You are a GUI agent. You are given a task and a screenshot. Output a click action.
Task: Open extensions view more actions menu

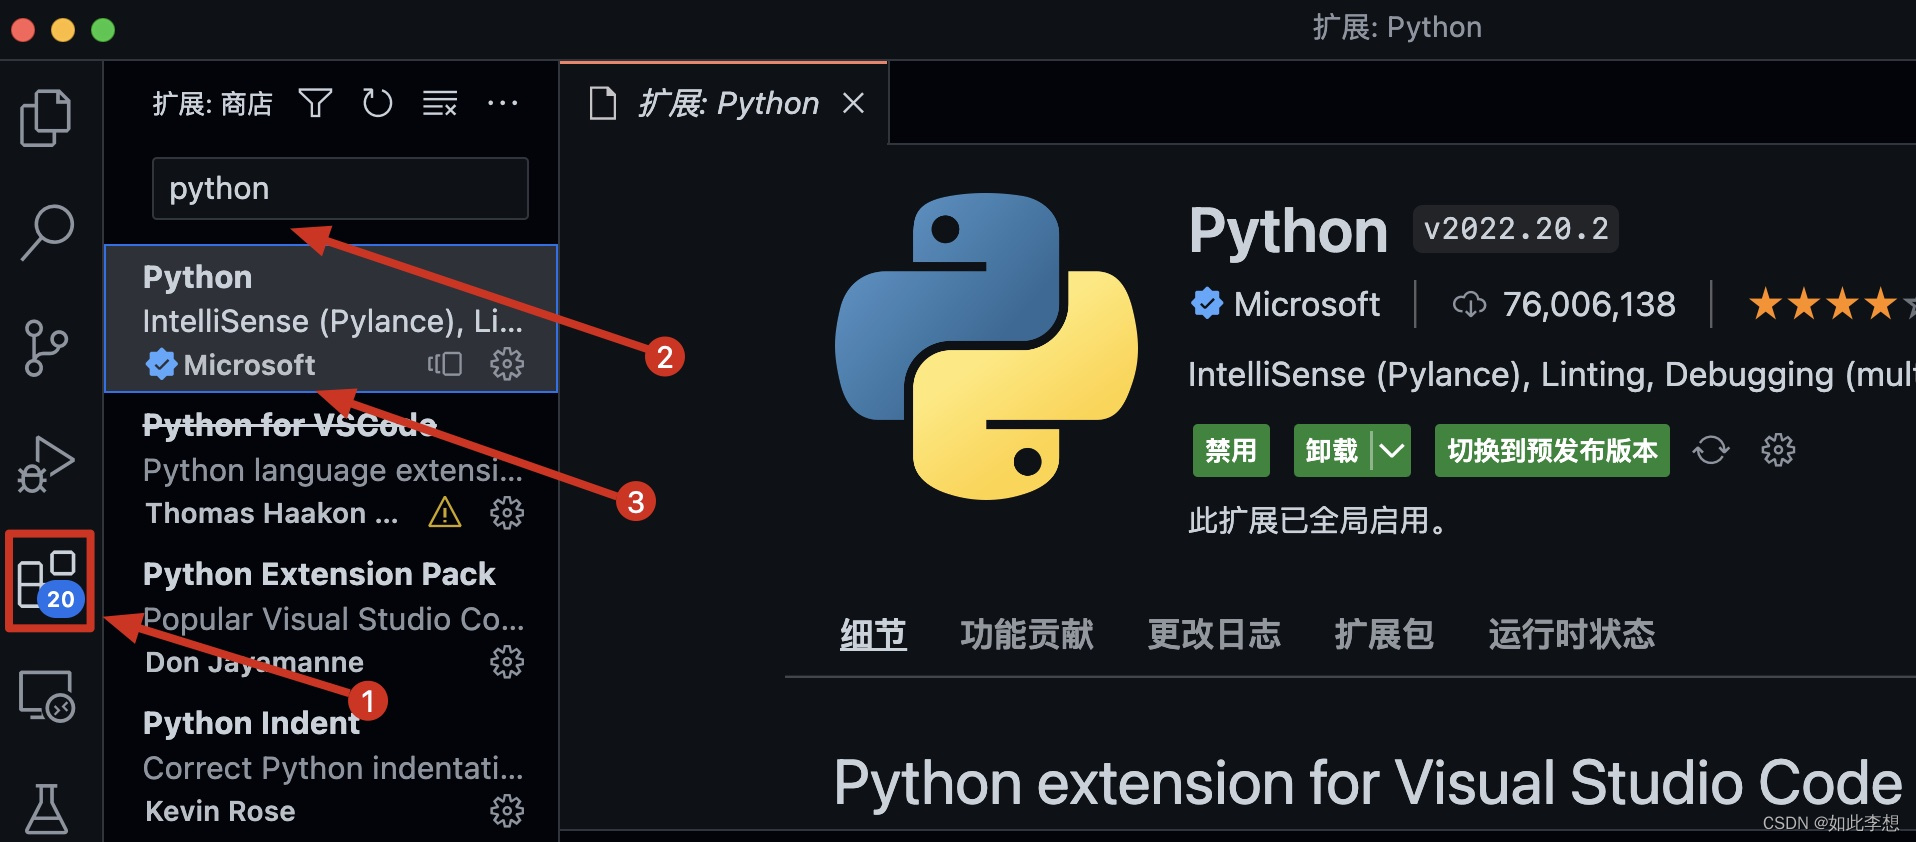(x=502, y=103)
